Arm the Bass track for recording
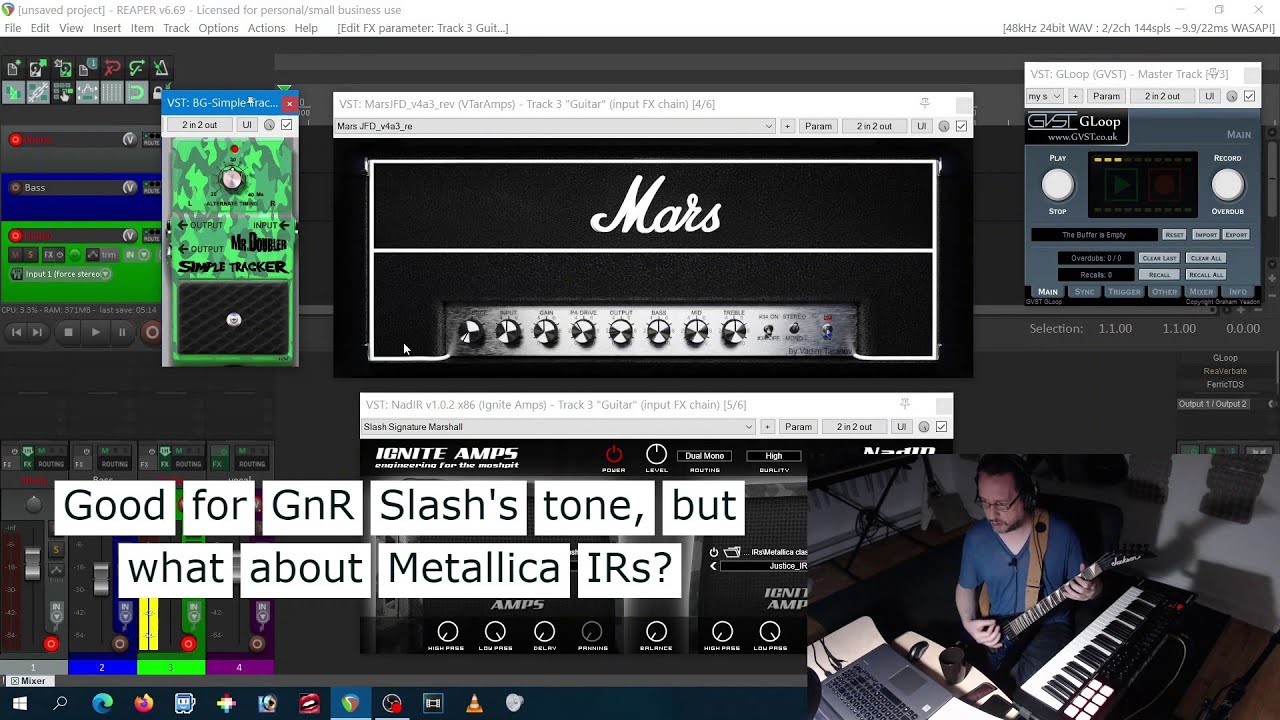The height and width of the screenshot is (720, 1280). point(15,187)
